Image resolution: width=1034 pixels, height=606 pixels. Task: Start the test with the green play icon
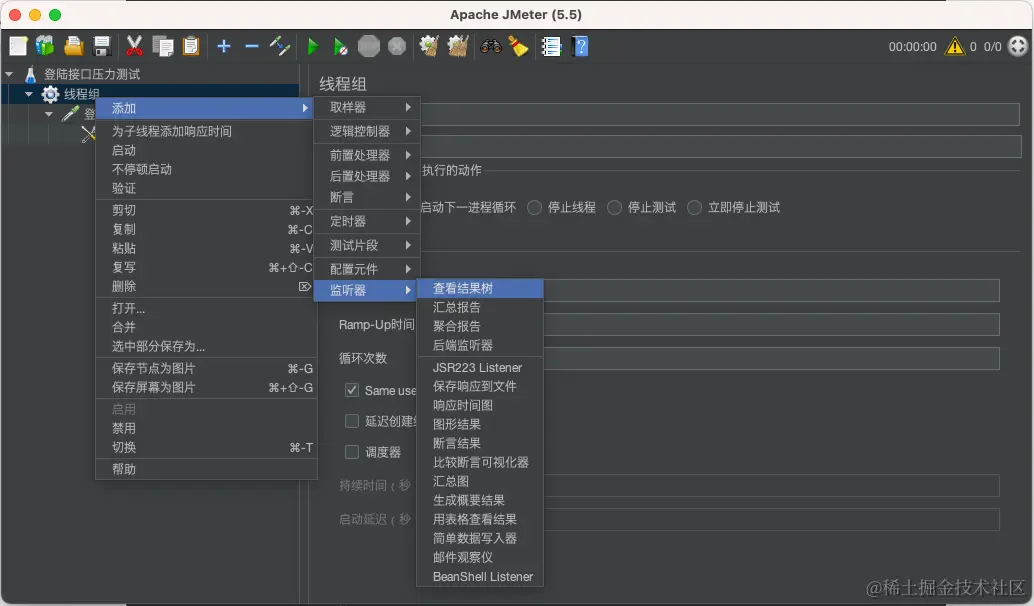coord(312,45)
